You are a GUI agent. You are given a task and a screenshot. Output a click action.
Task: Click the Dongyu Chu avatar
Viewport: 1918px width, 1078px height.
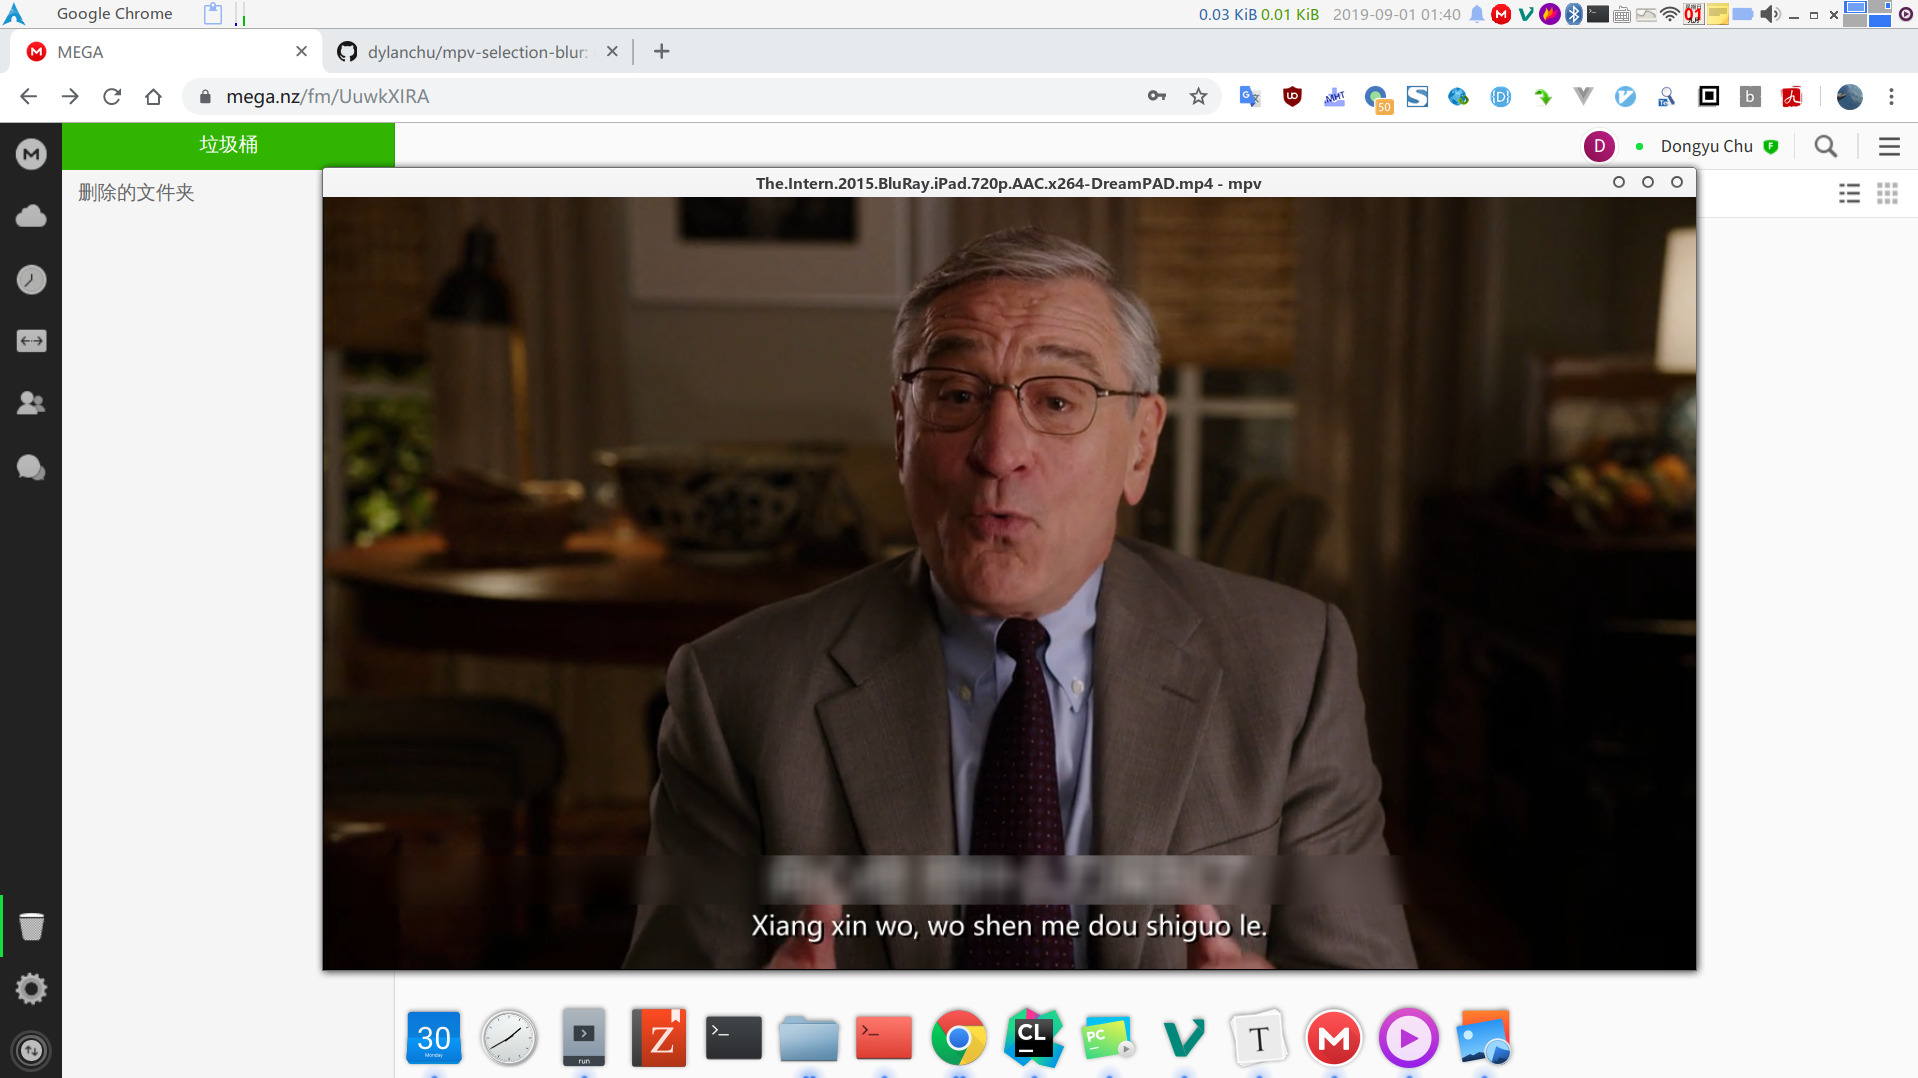(1599, 146)
